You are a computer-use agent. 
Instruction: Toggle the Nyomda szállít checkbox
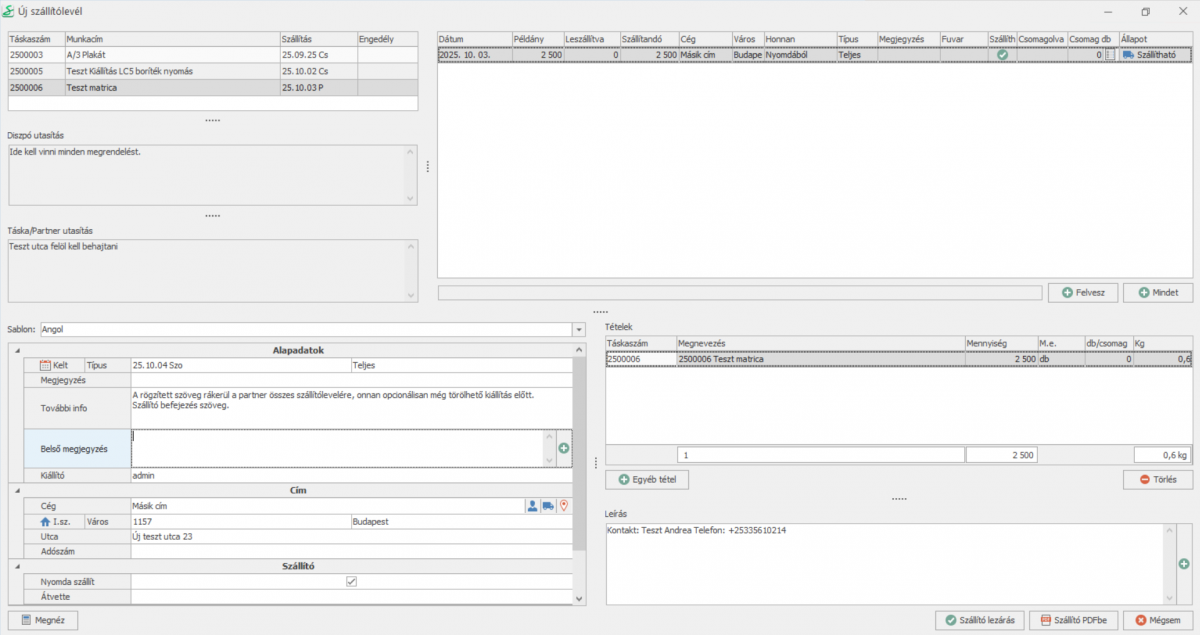[351, 581]
